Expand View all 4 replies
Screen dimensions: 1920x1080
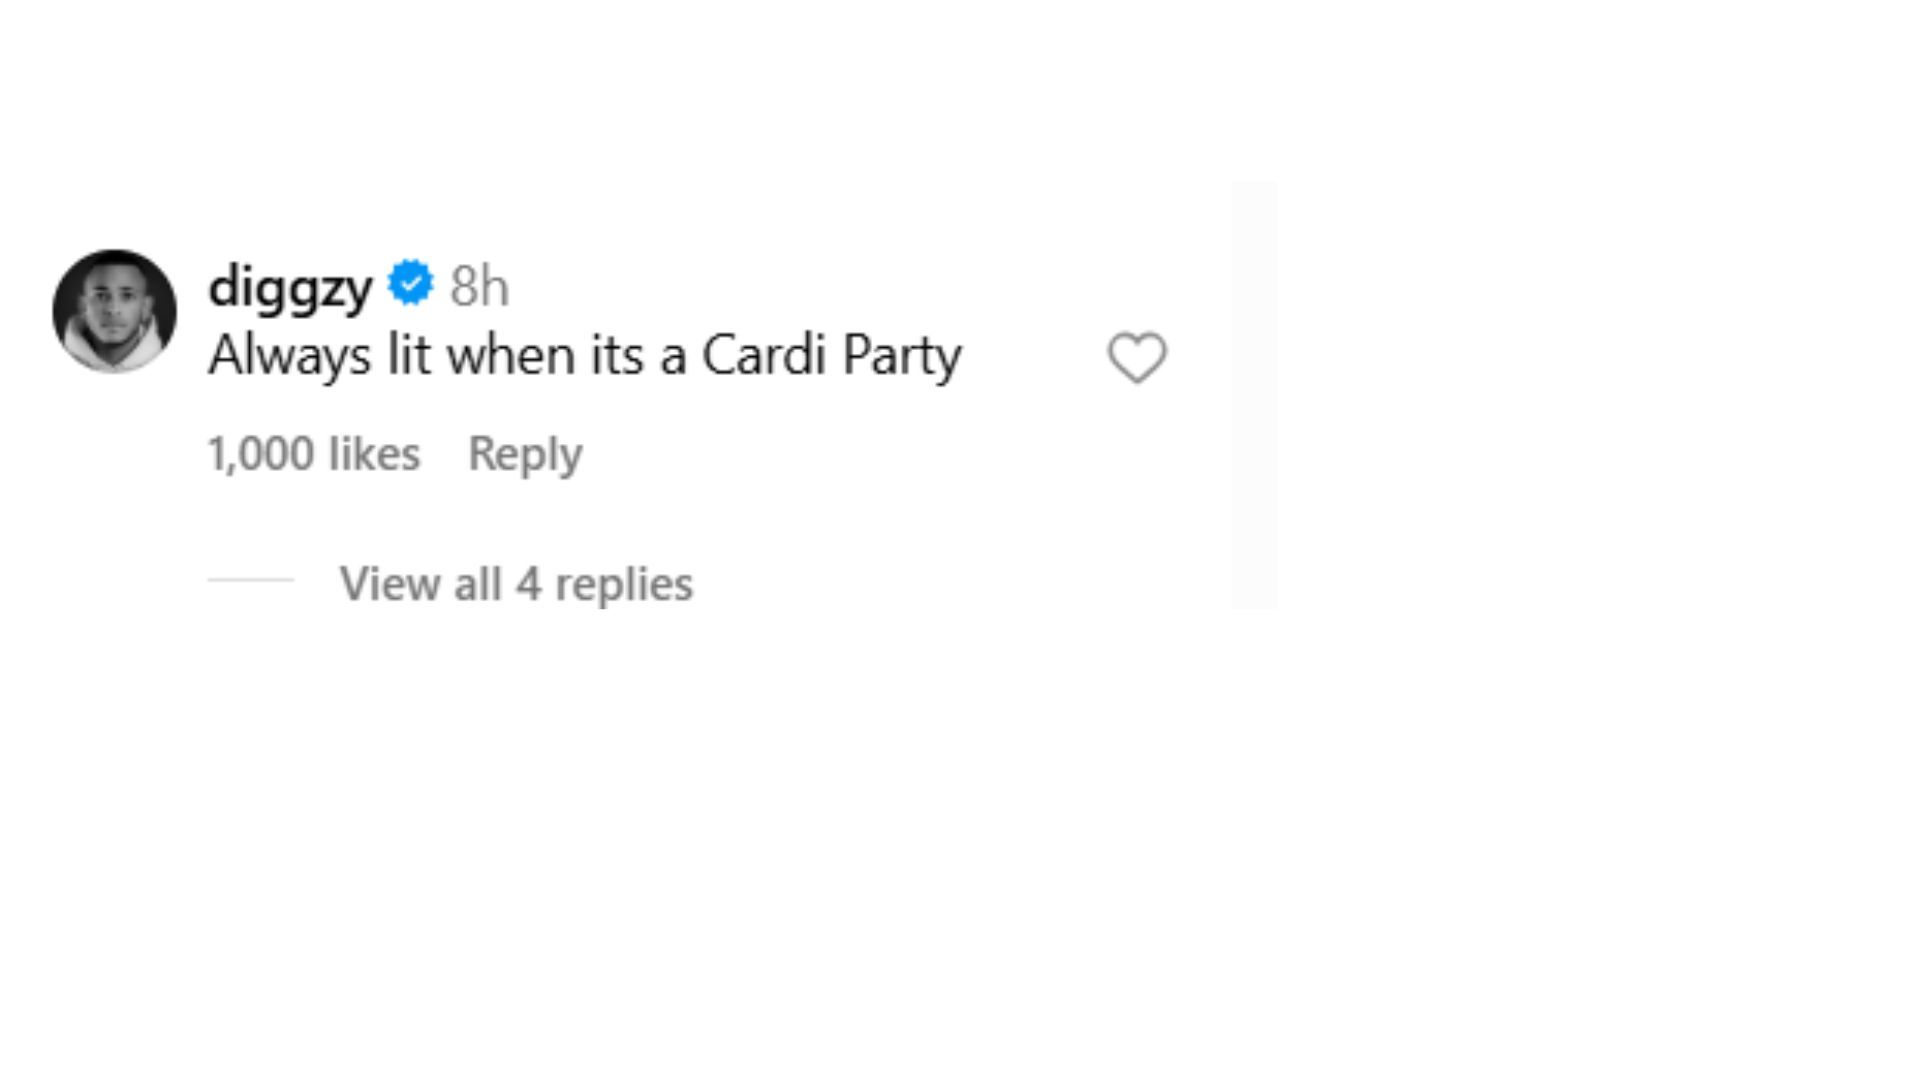(x=515, y=584)
